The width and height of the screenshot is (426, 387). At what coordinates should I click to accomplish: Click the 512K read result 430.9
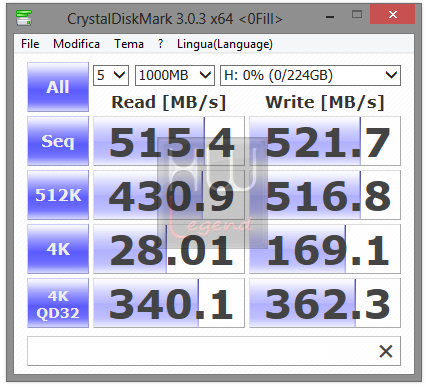coord(169,195)
